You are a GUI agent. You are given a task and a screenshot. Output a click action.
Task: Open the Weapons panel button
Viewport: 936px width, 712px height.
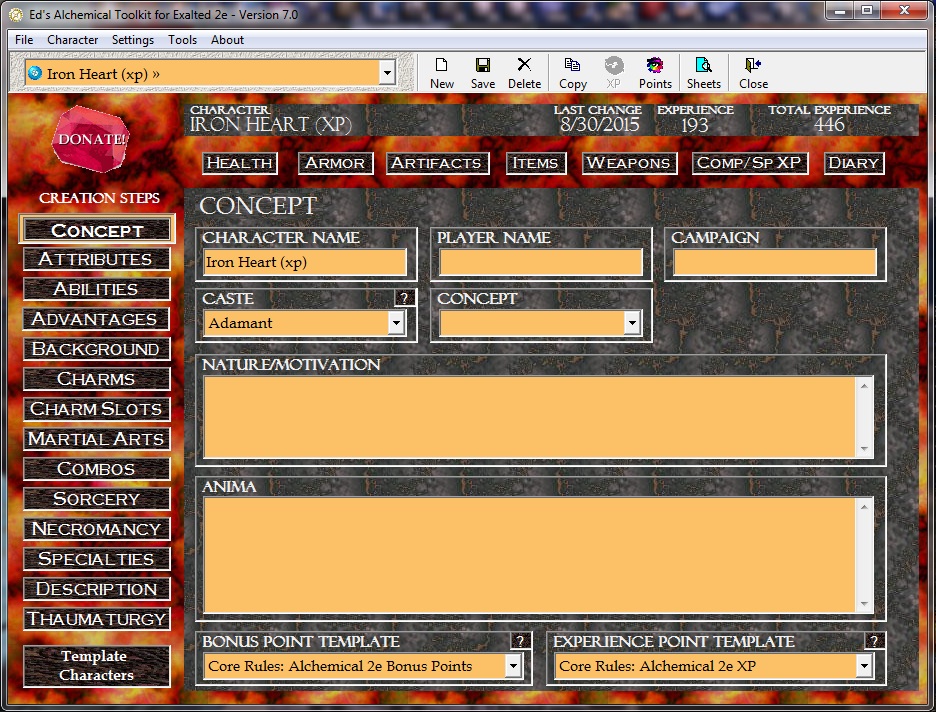click(629, 163)
